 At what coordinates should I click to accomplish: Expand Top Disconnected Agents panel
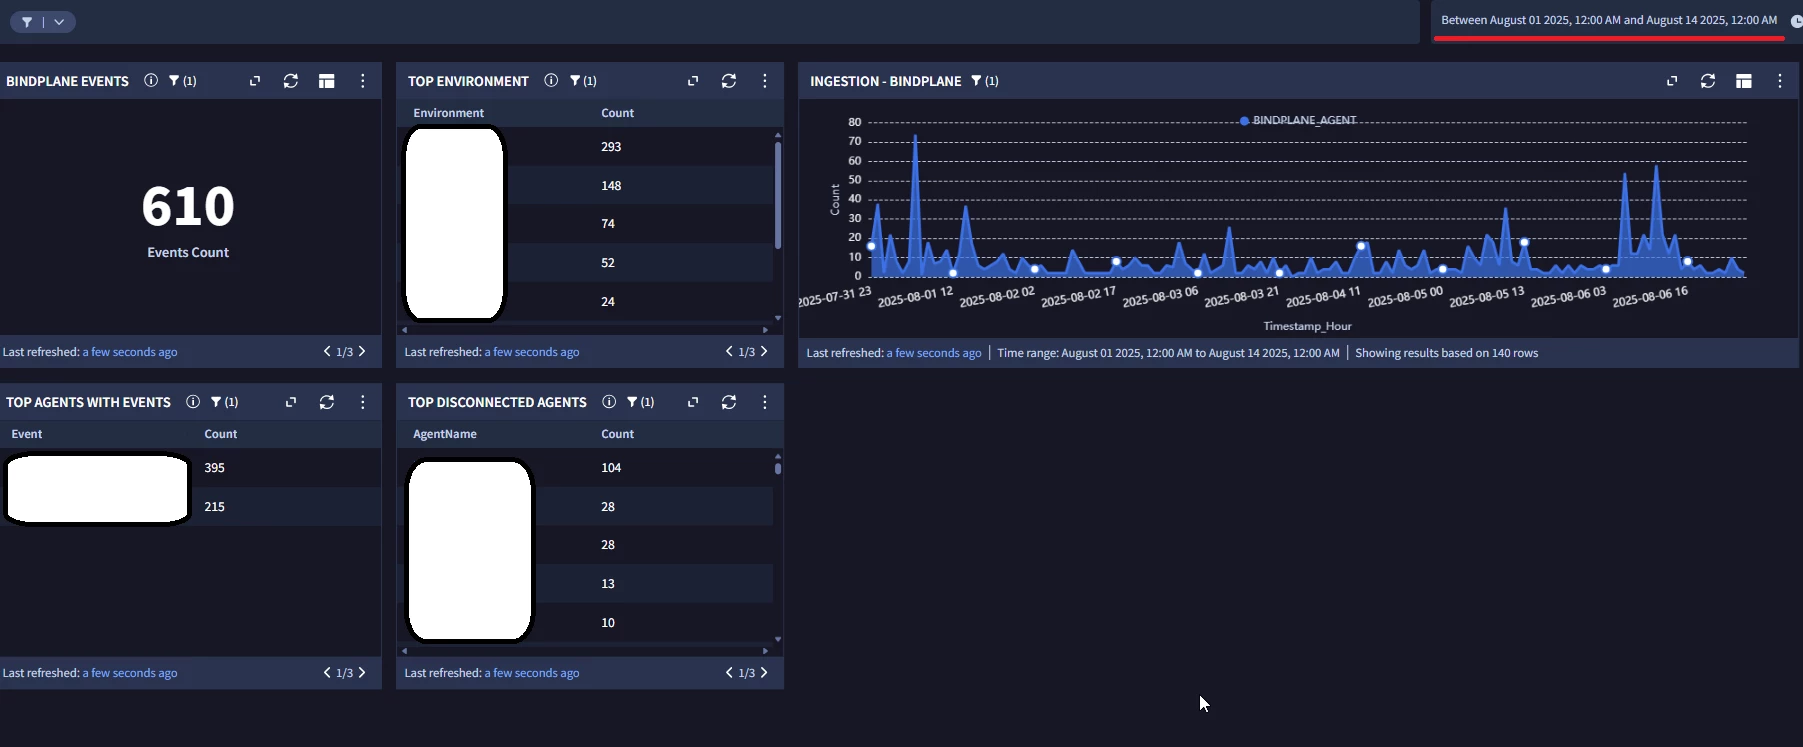(x=693, y=402)
